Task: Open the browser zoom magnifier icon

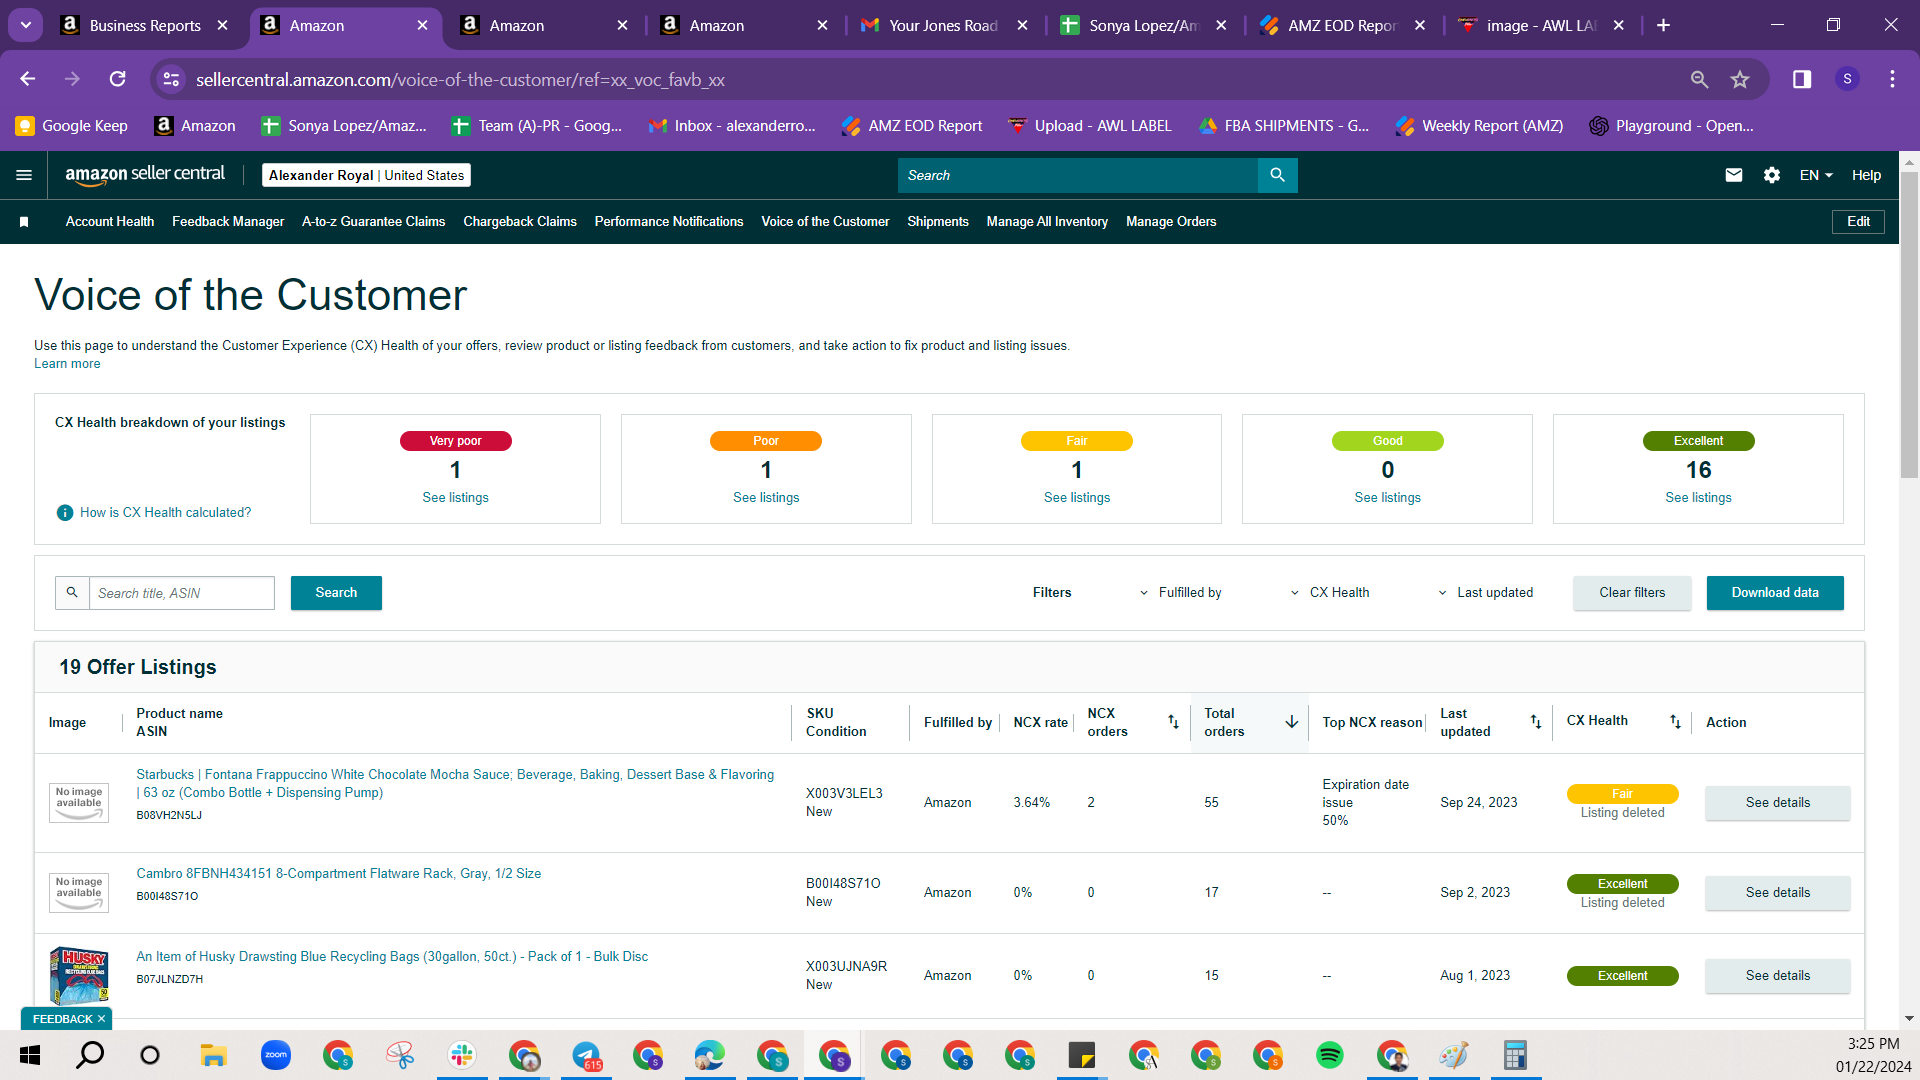Action: point(1699,79)
